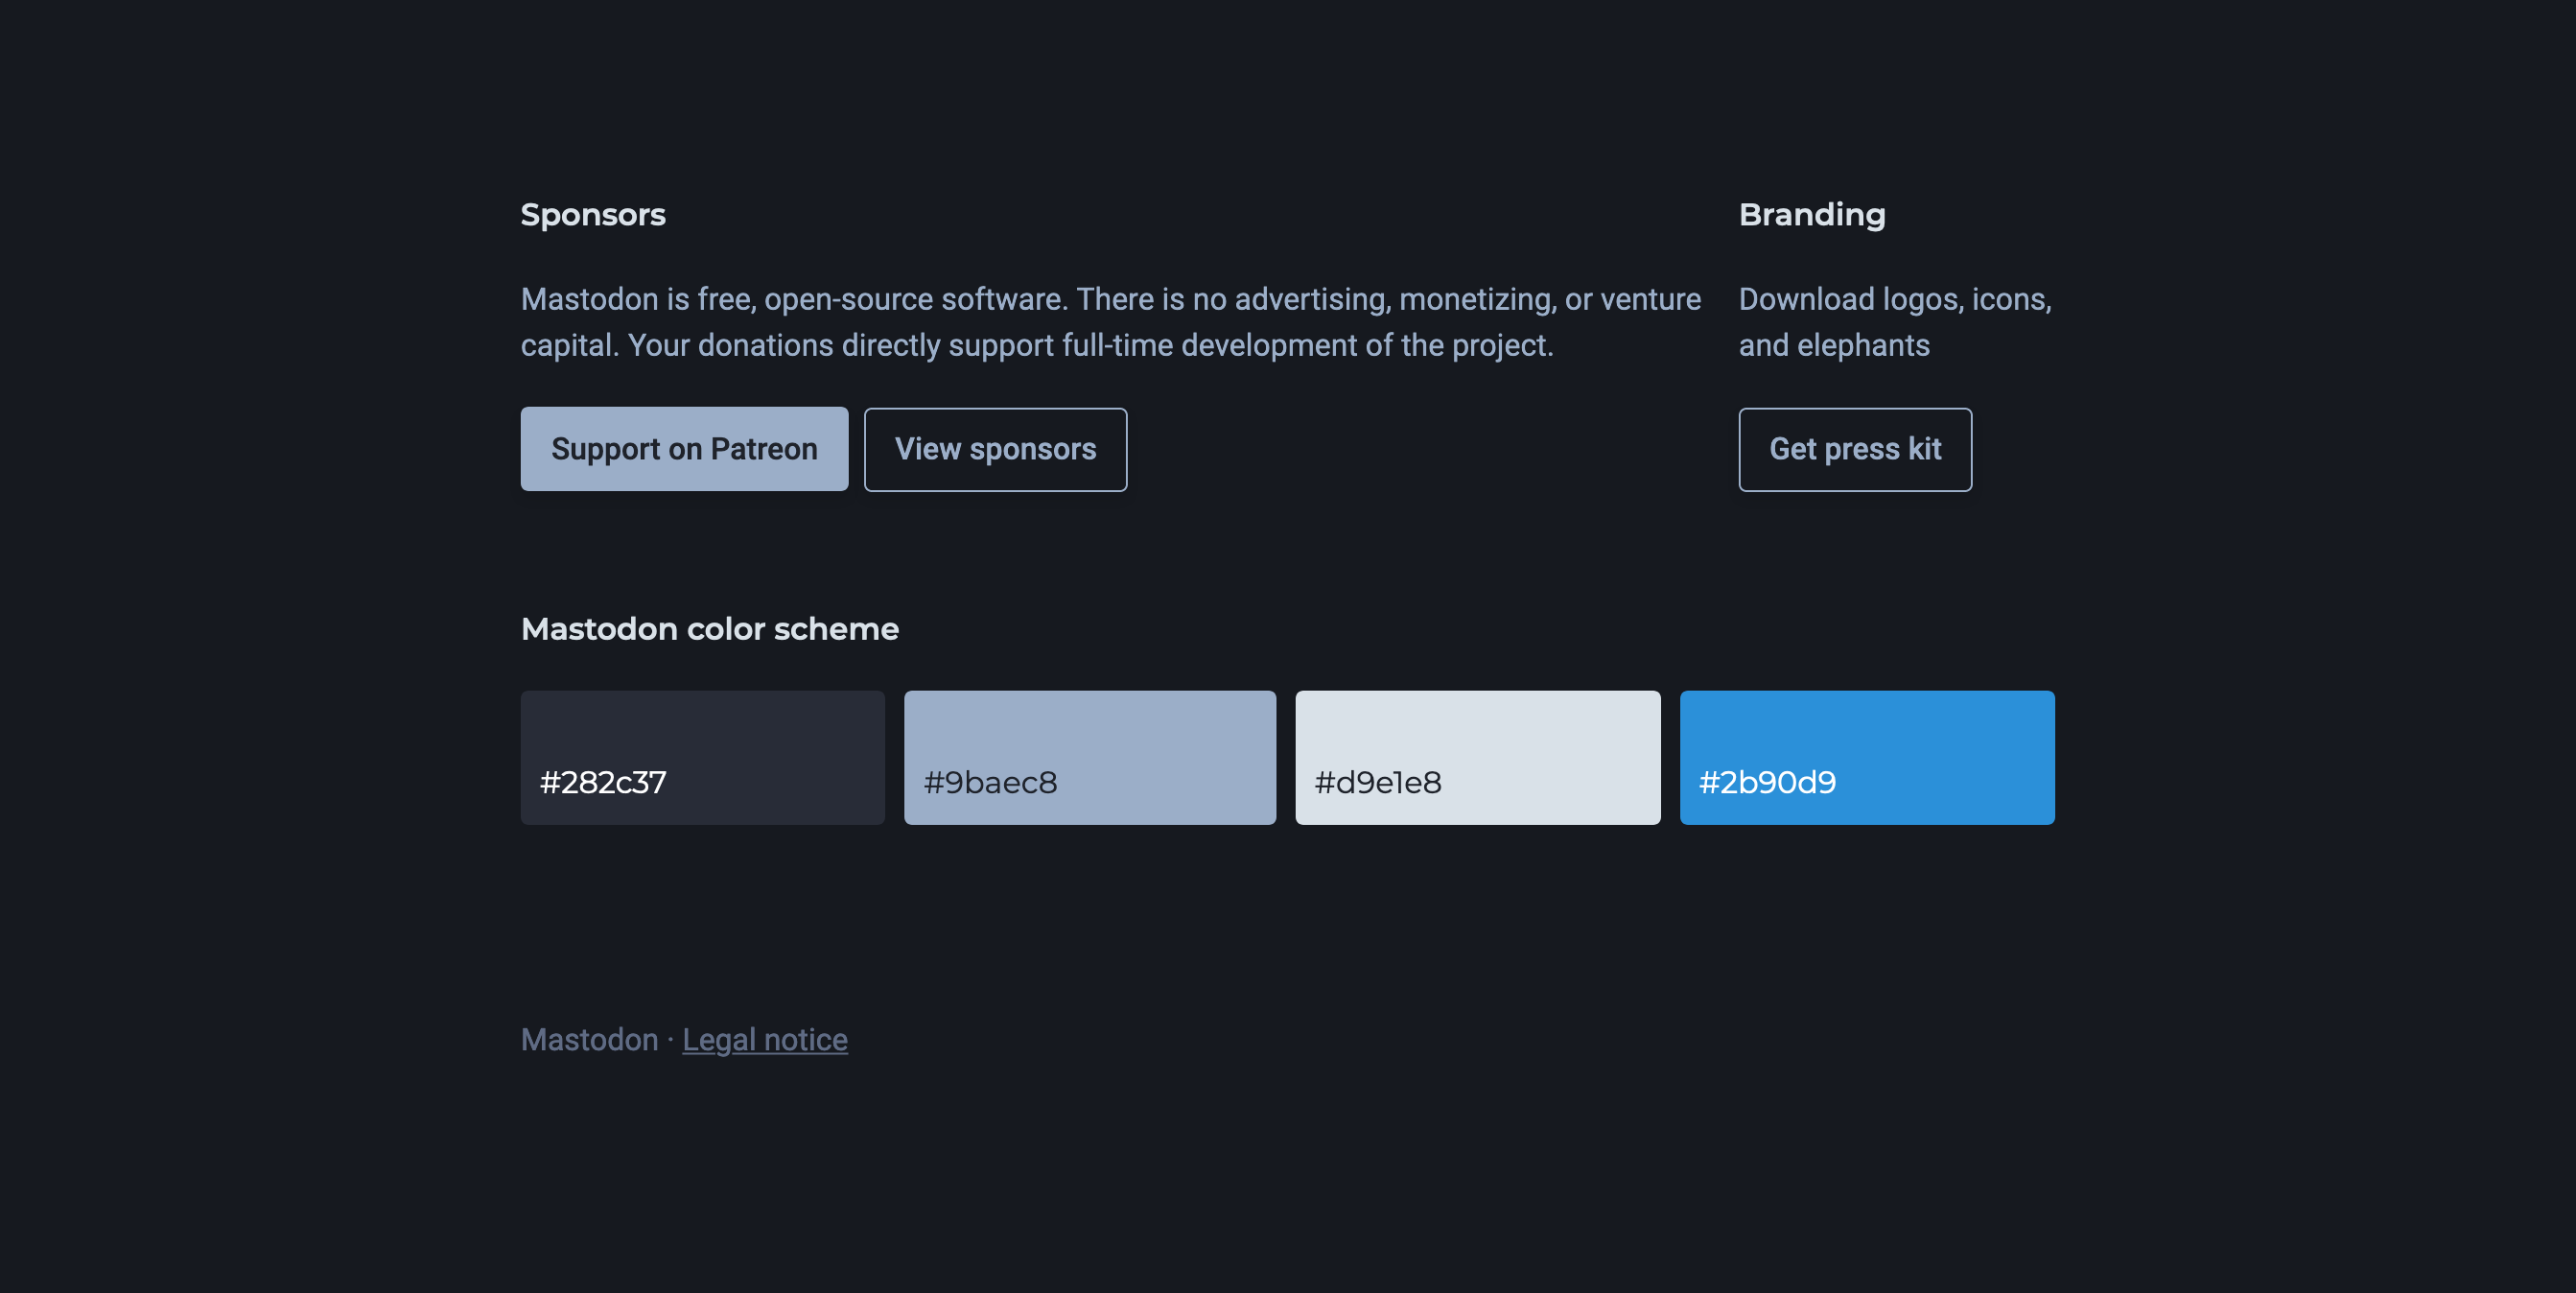2576x1293 pixels.
Task: Click the Sponsors heading
Action: [x=593, y=215]
